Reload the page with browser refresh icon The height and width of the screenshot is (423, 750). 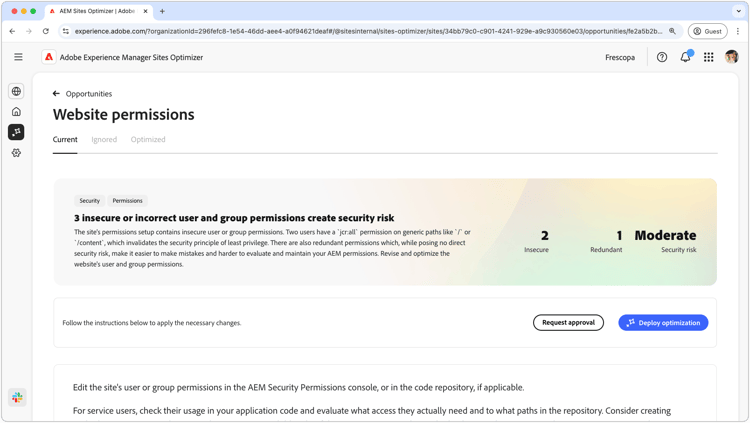pyautogui.click(x=45, y=31)
